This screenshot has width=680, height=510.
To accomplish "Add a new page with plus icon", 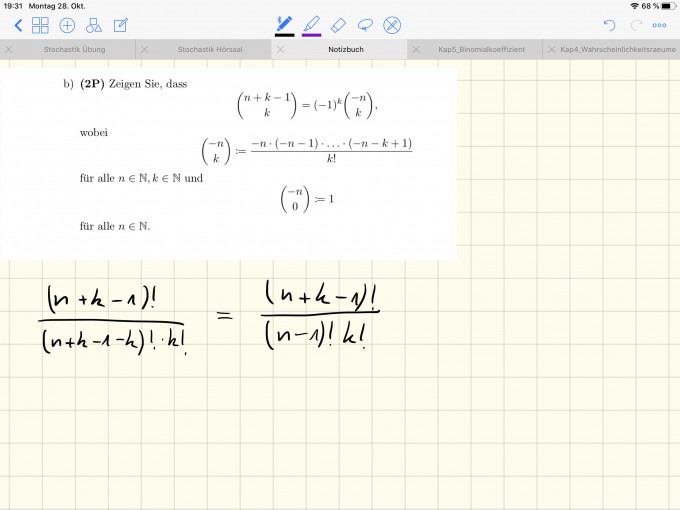I will click(67, 25).
